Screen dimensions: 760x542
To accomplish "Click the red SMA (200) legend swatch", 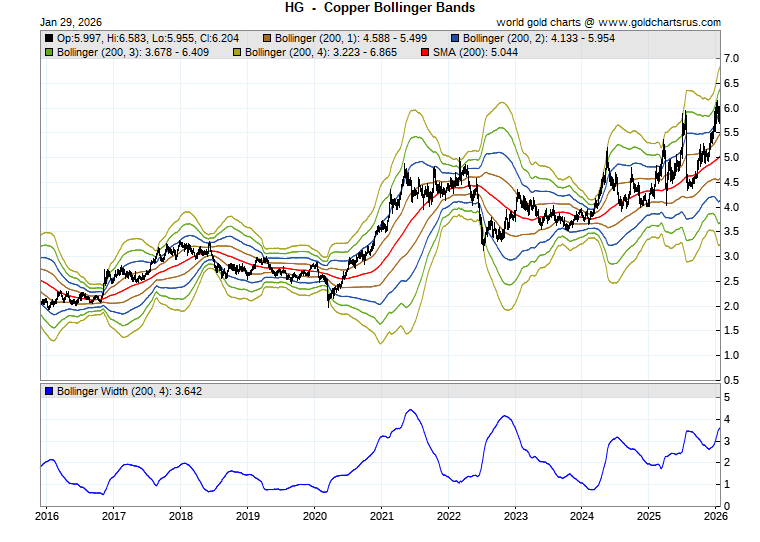I will 426,52.
